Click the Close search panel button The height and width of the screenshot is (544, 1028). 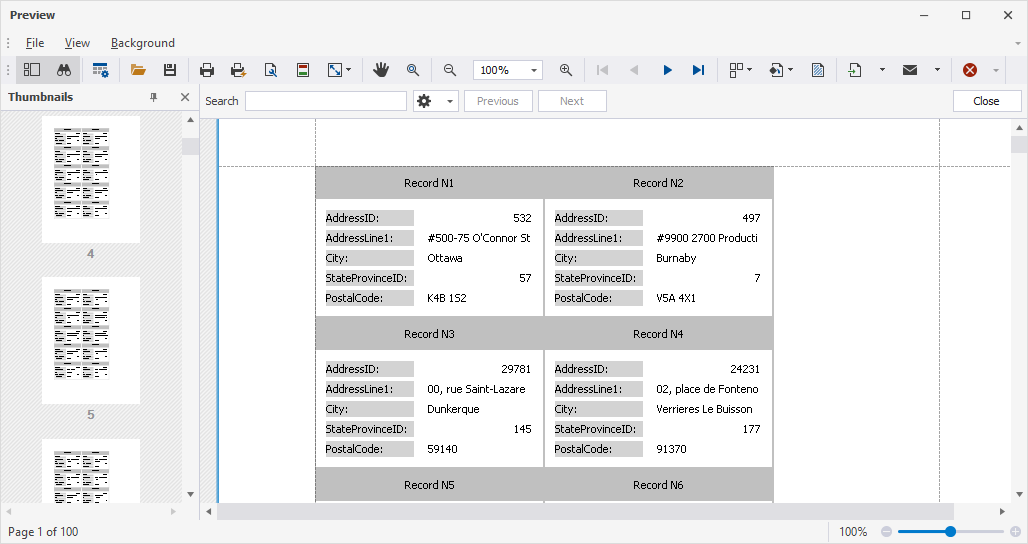pyautogui.click(x=987, y=101)
